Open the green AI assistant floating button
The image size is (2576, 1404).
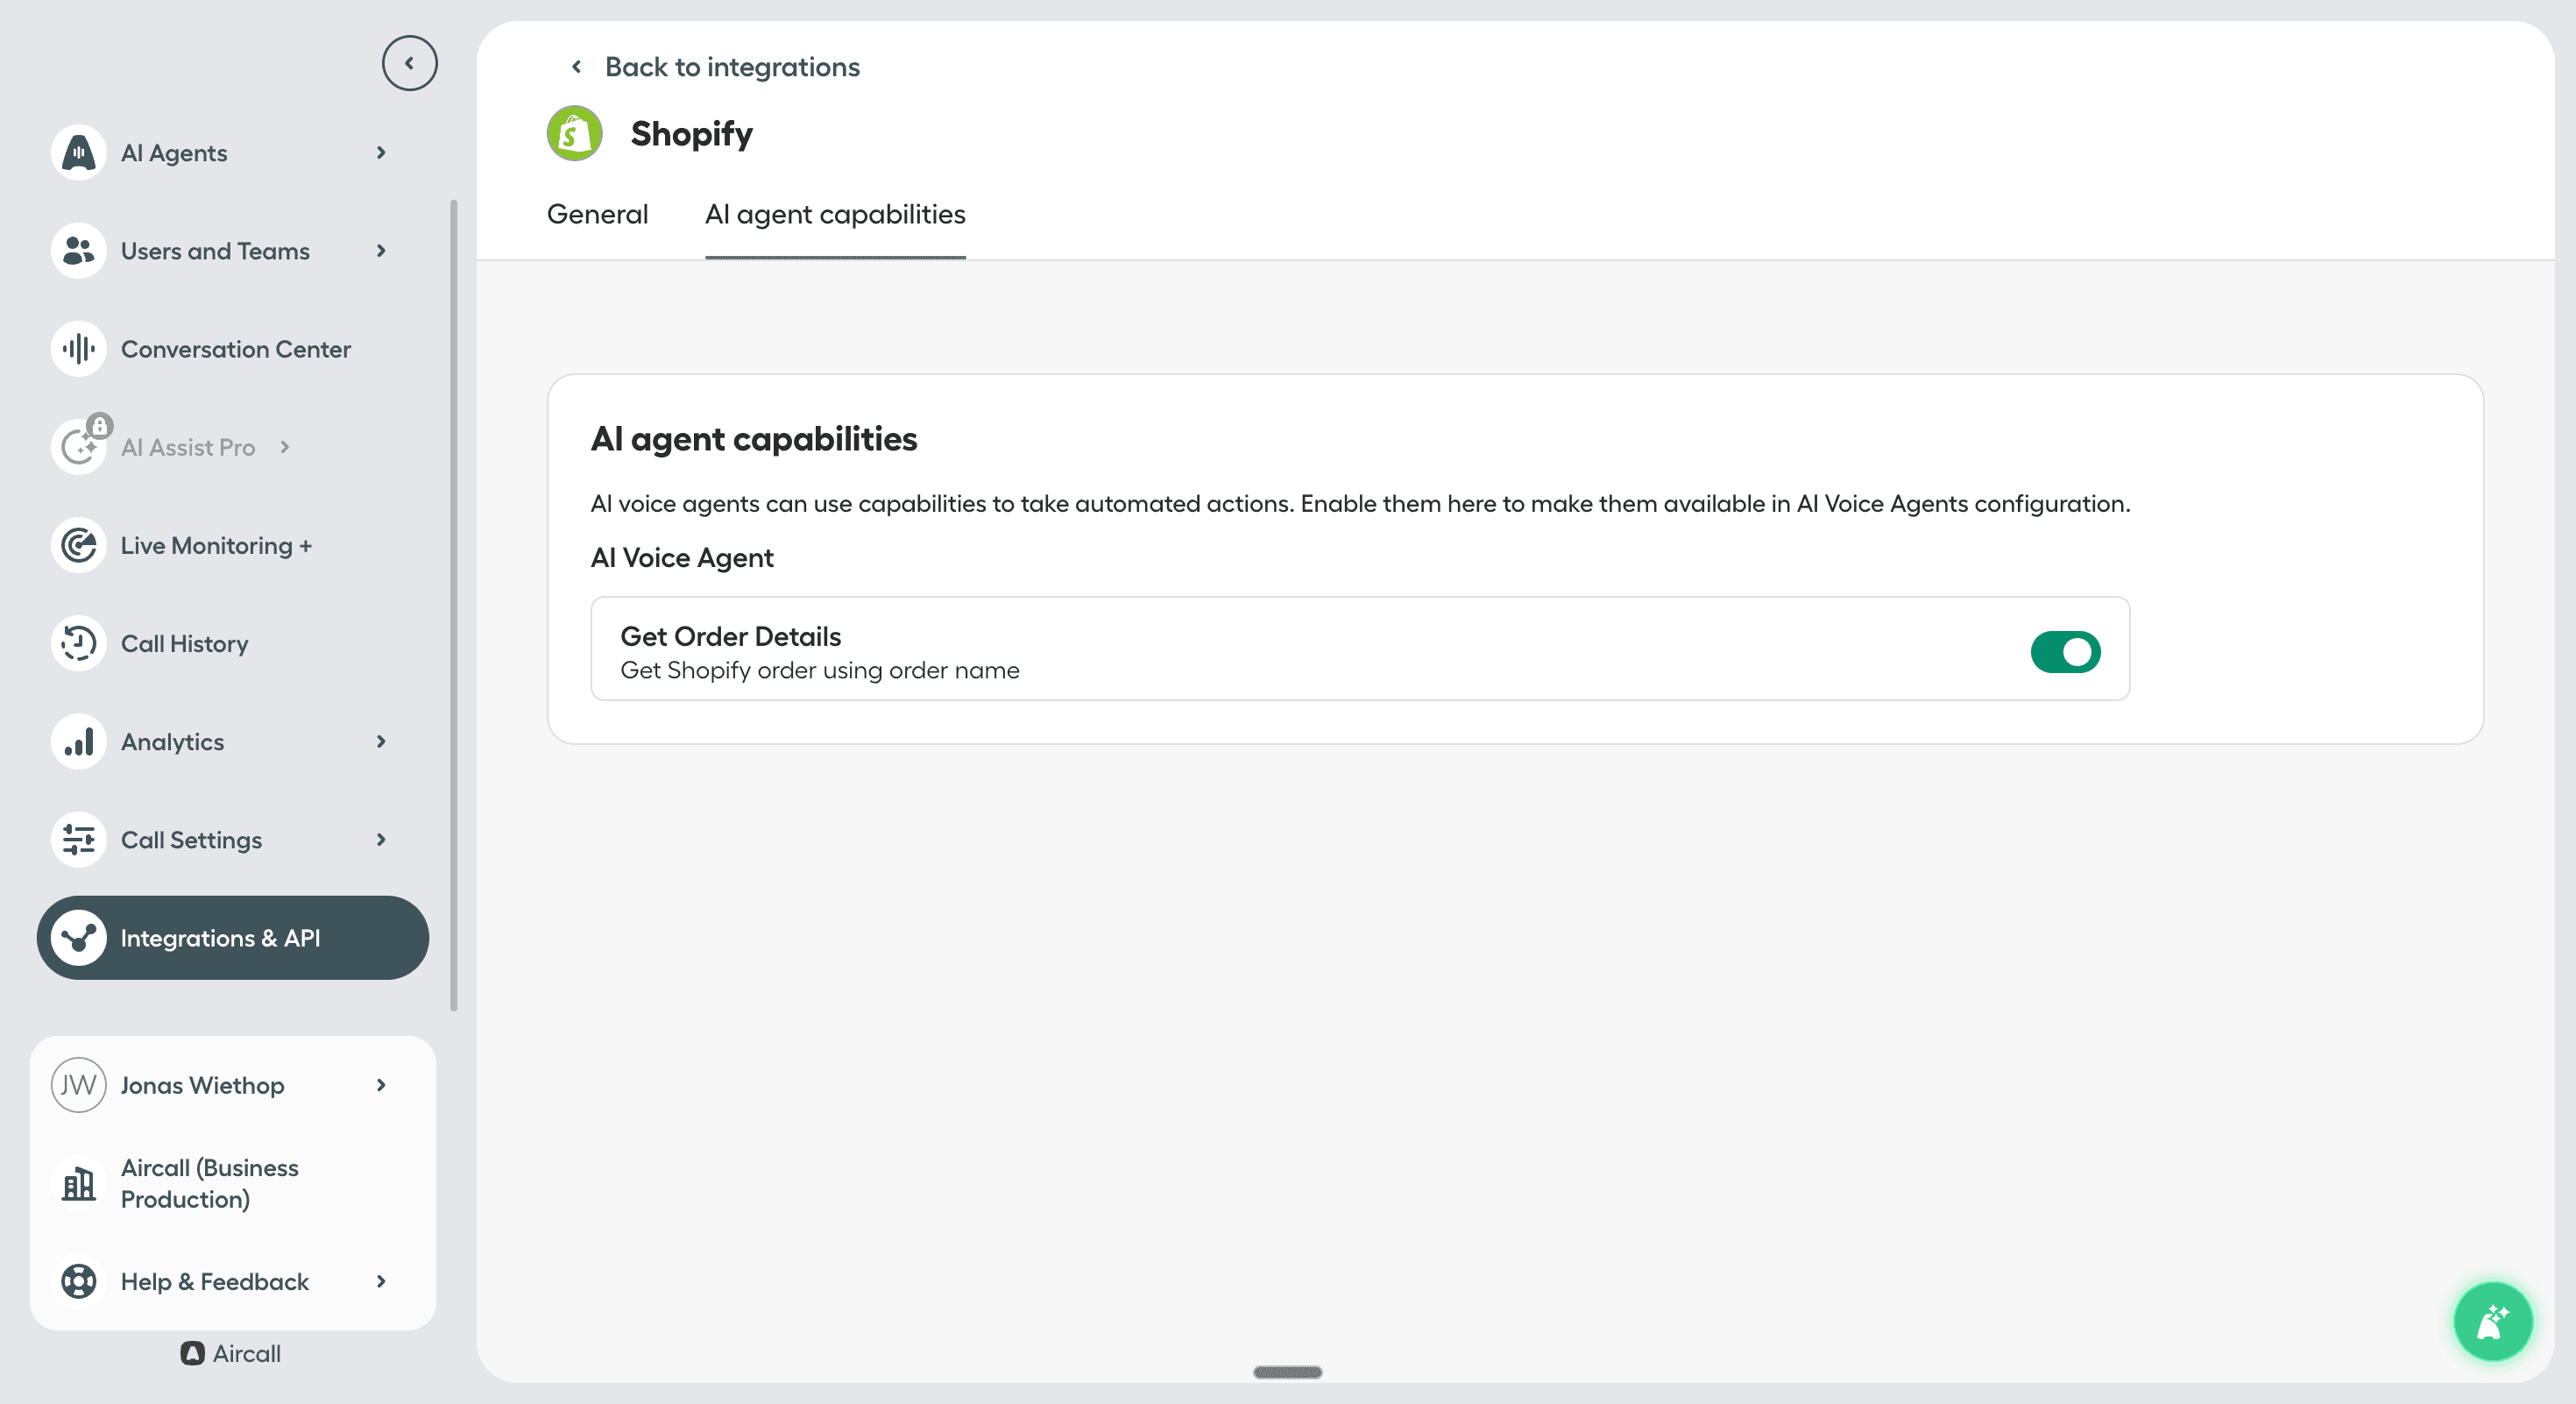pos(2492,1321)
